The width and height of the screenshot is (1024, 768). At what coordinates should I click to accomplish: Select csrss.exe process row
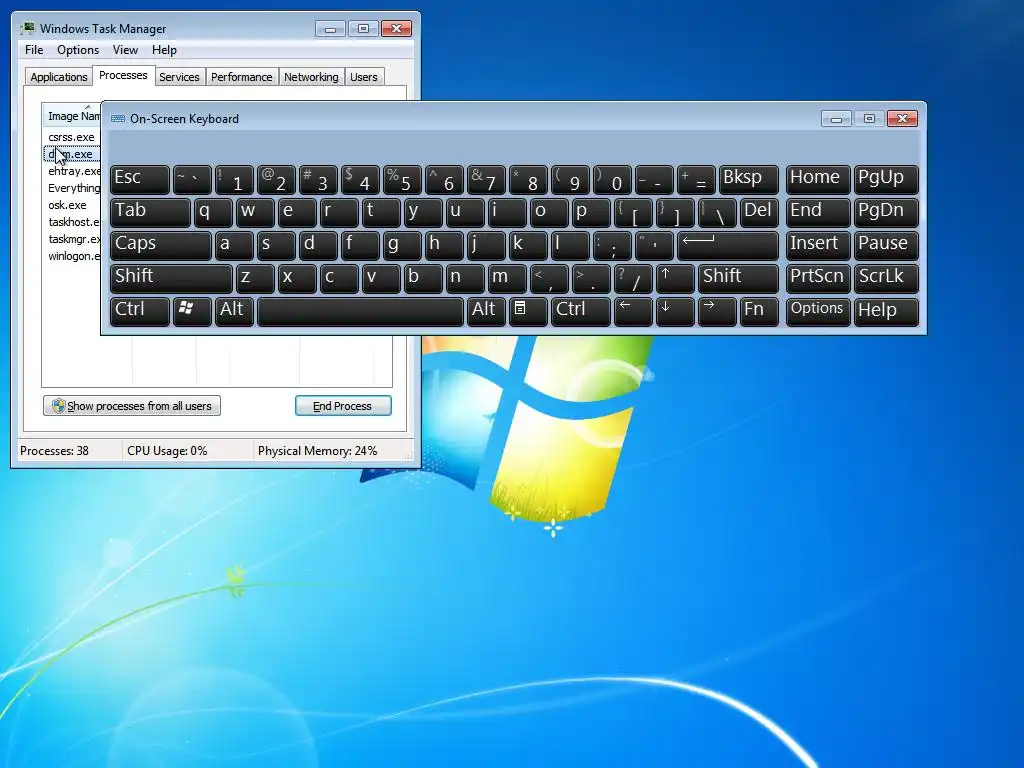[x=72, y=137]
